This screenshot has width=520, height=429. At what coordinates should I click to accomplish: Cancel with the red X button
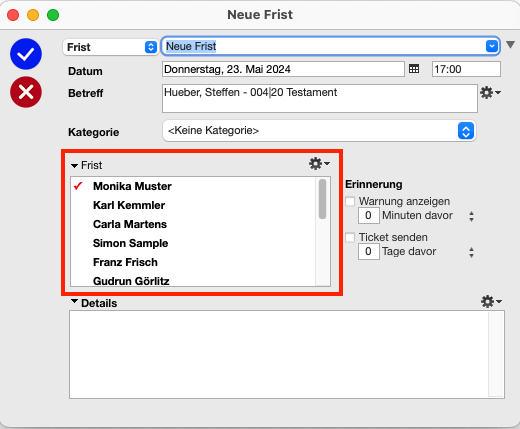click(26, 92)
